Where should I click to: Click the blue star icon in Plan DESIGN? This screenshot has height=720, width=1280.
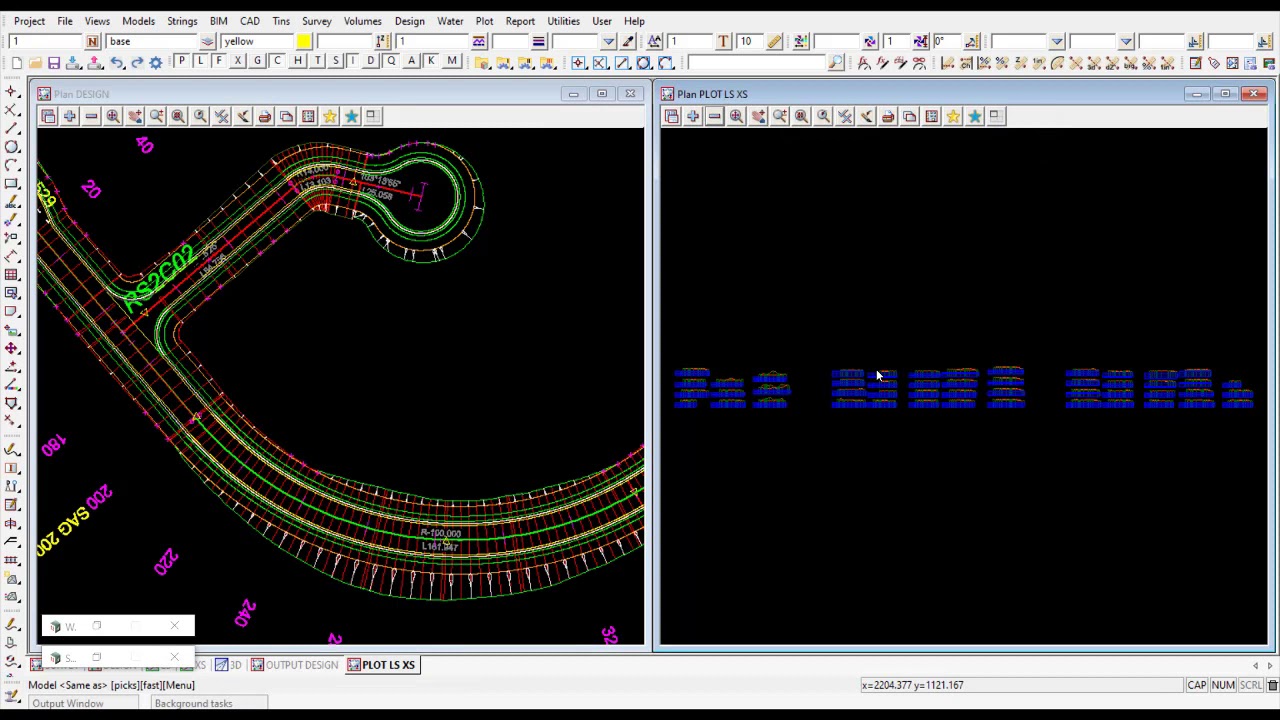click(351, 116)
